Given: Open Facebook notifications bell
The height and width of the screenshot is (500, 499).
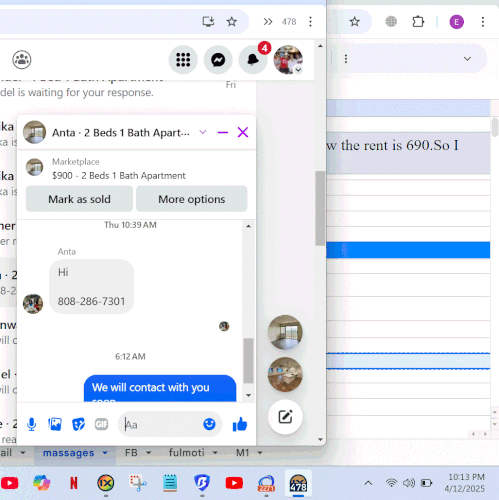Looking at the screenshot, I should (253, 60).
